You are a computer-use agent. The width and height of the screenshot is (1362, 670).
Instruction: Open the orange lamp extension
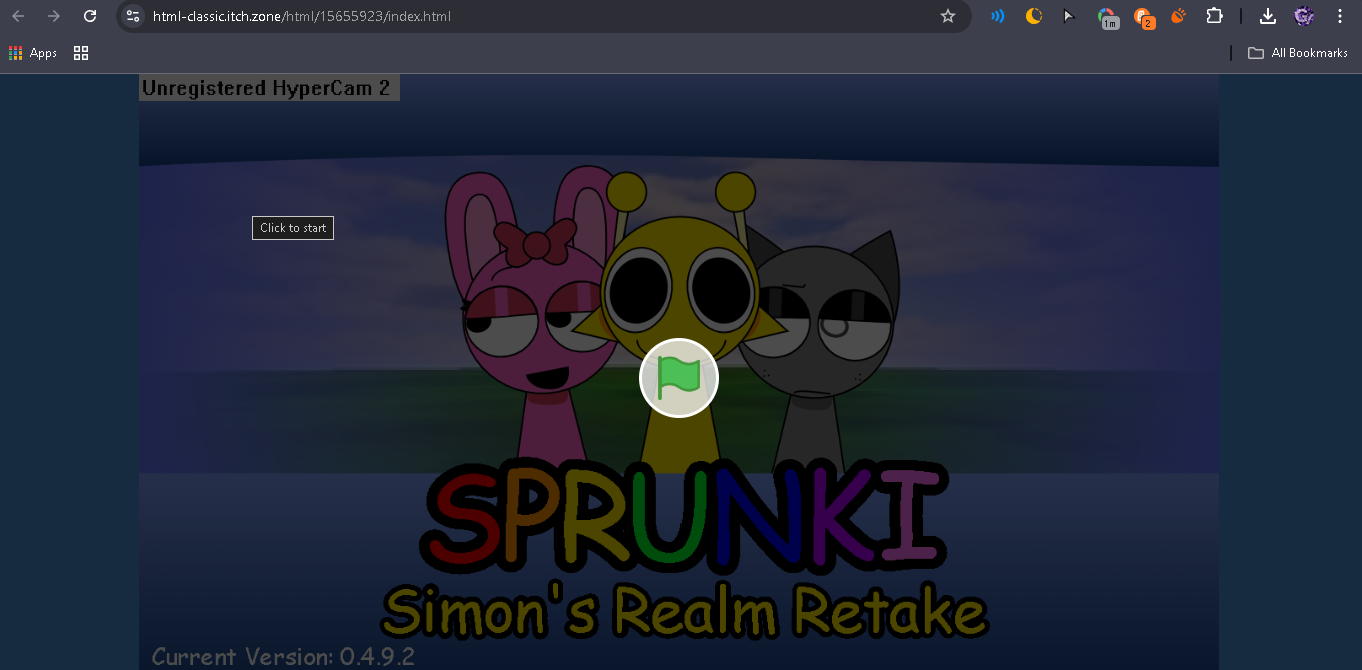coord(1178,16)
